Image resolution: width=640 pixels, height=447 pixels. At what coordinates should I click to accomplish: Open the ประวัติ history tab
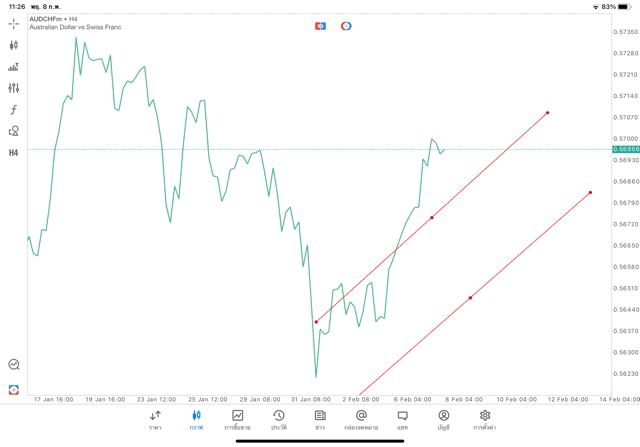[278, 420]
